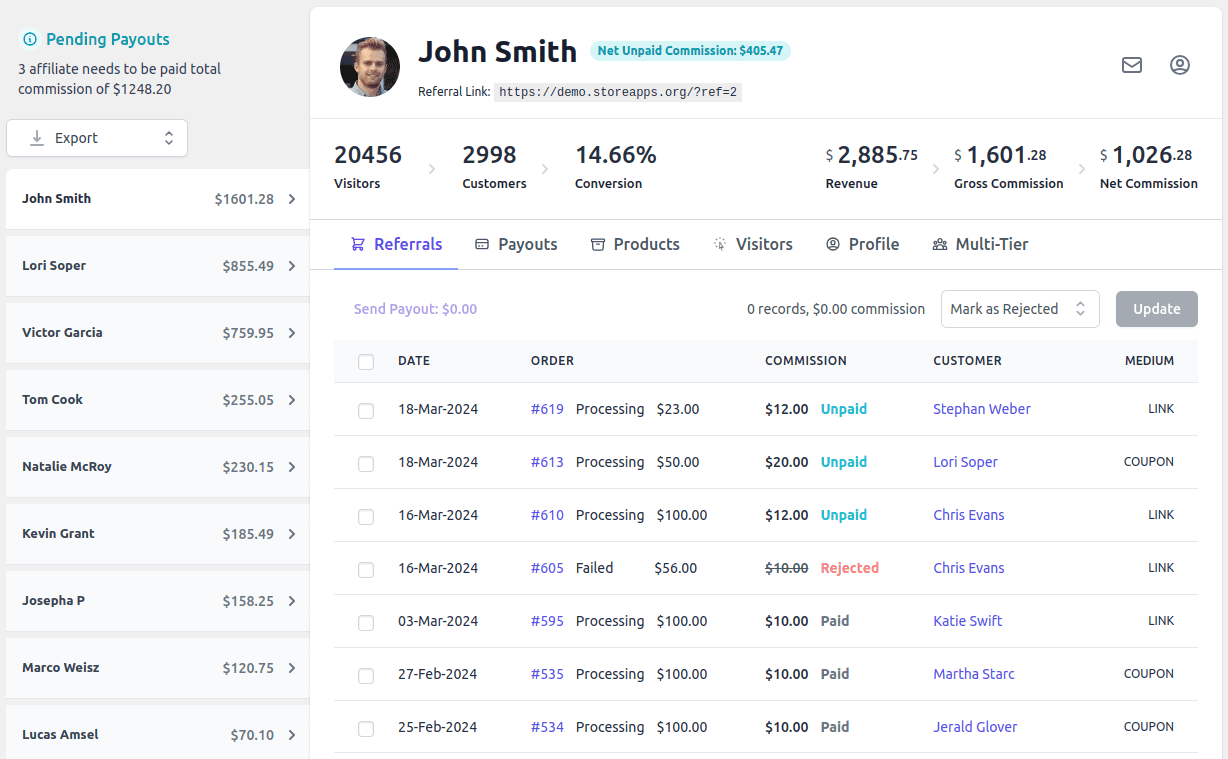The width and height of the screenshot is (1228, 759).
Task: Click the COMMISSION column header
Action: click(806, 361)
